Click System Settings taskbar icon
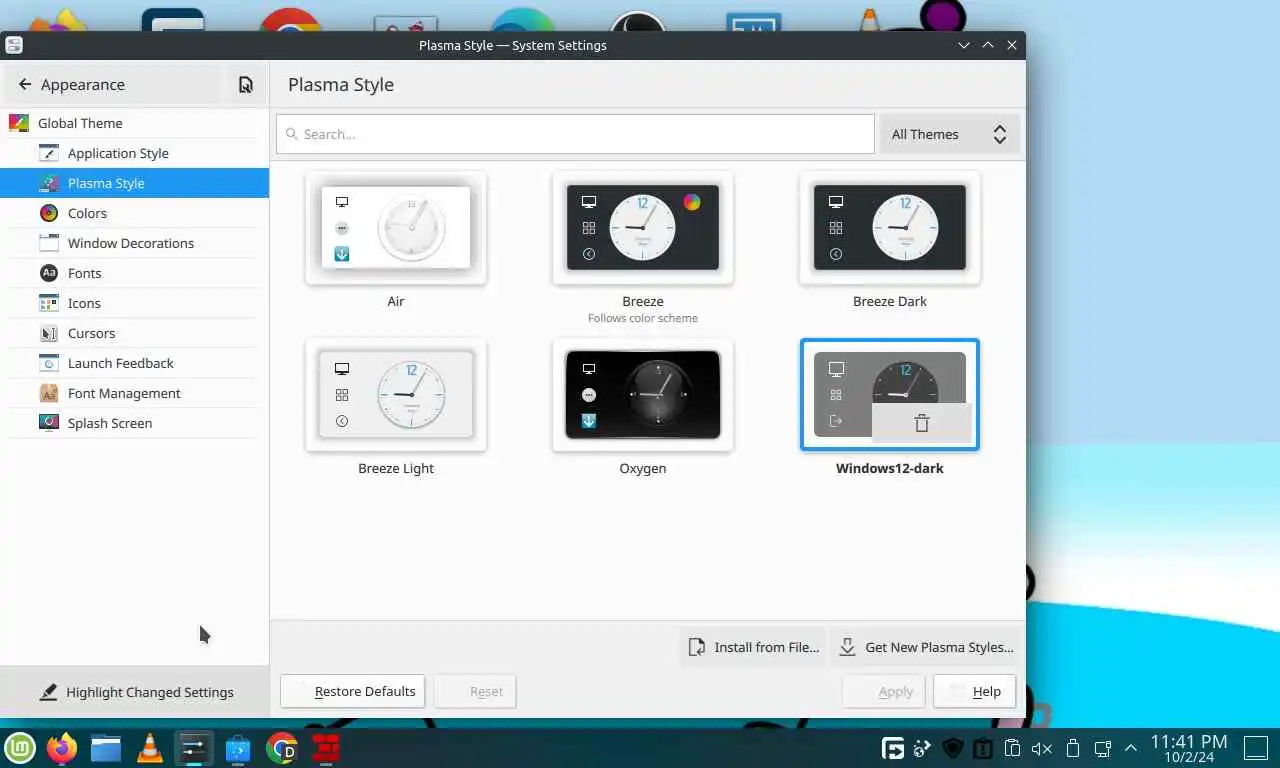This screenshot has width=1280, height=768. pos(194,748)
